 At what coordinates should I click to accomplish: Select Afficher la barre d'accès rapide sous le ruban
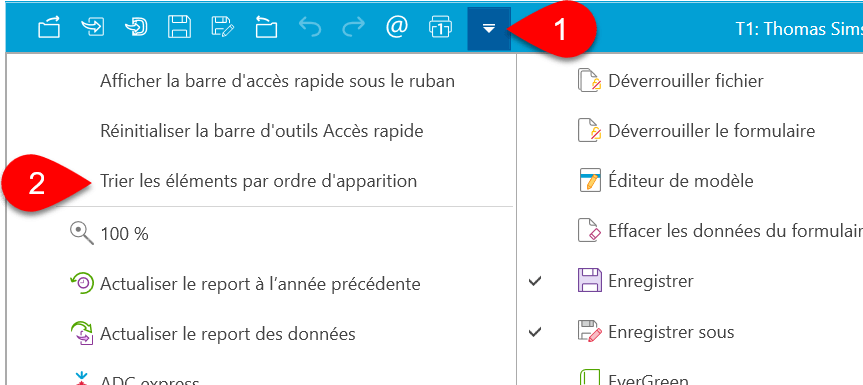point(277,81)
